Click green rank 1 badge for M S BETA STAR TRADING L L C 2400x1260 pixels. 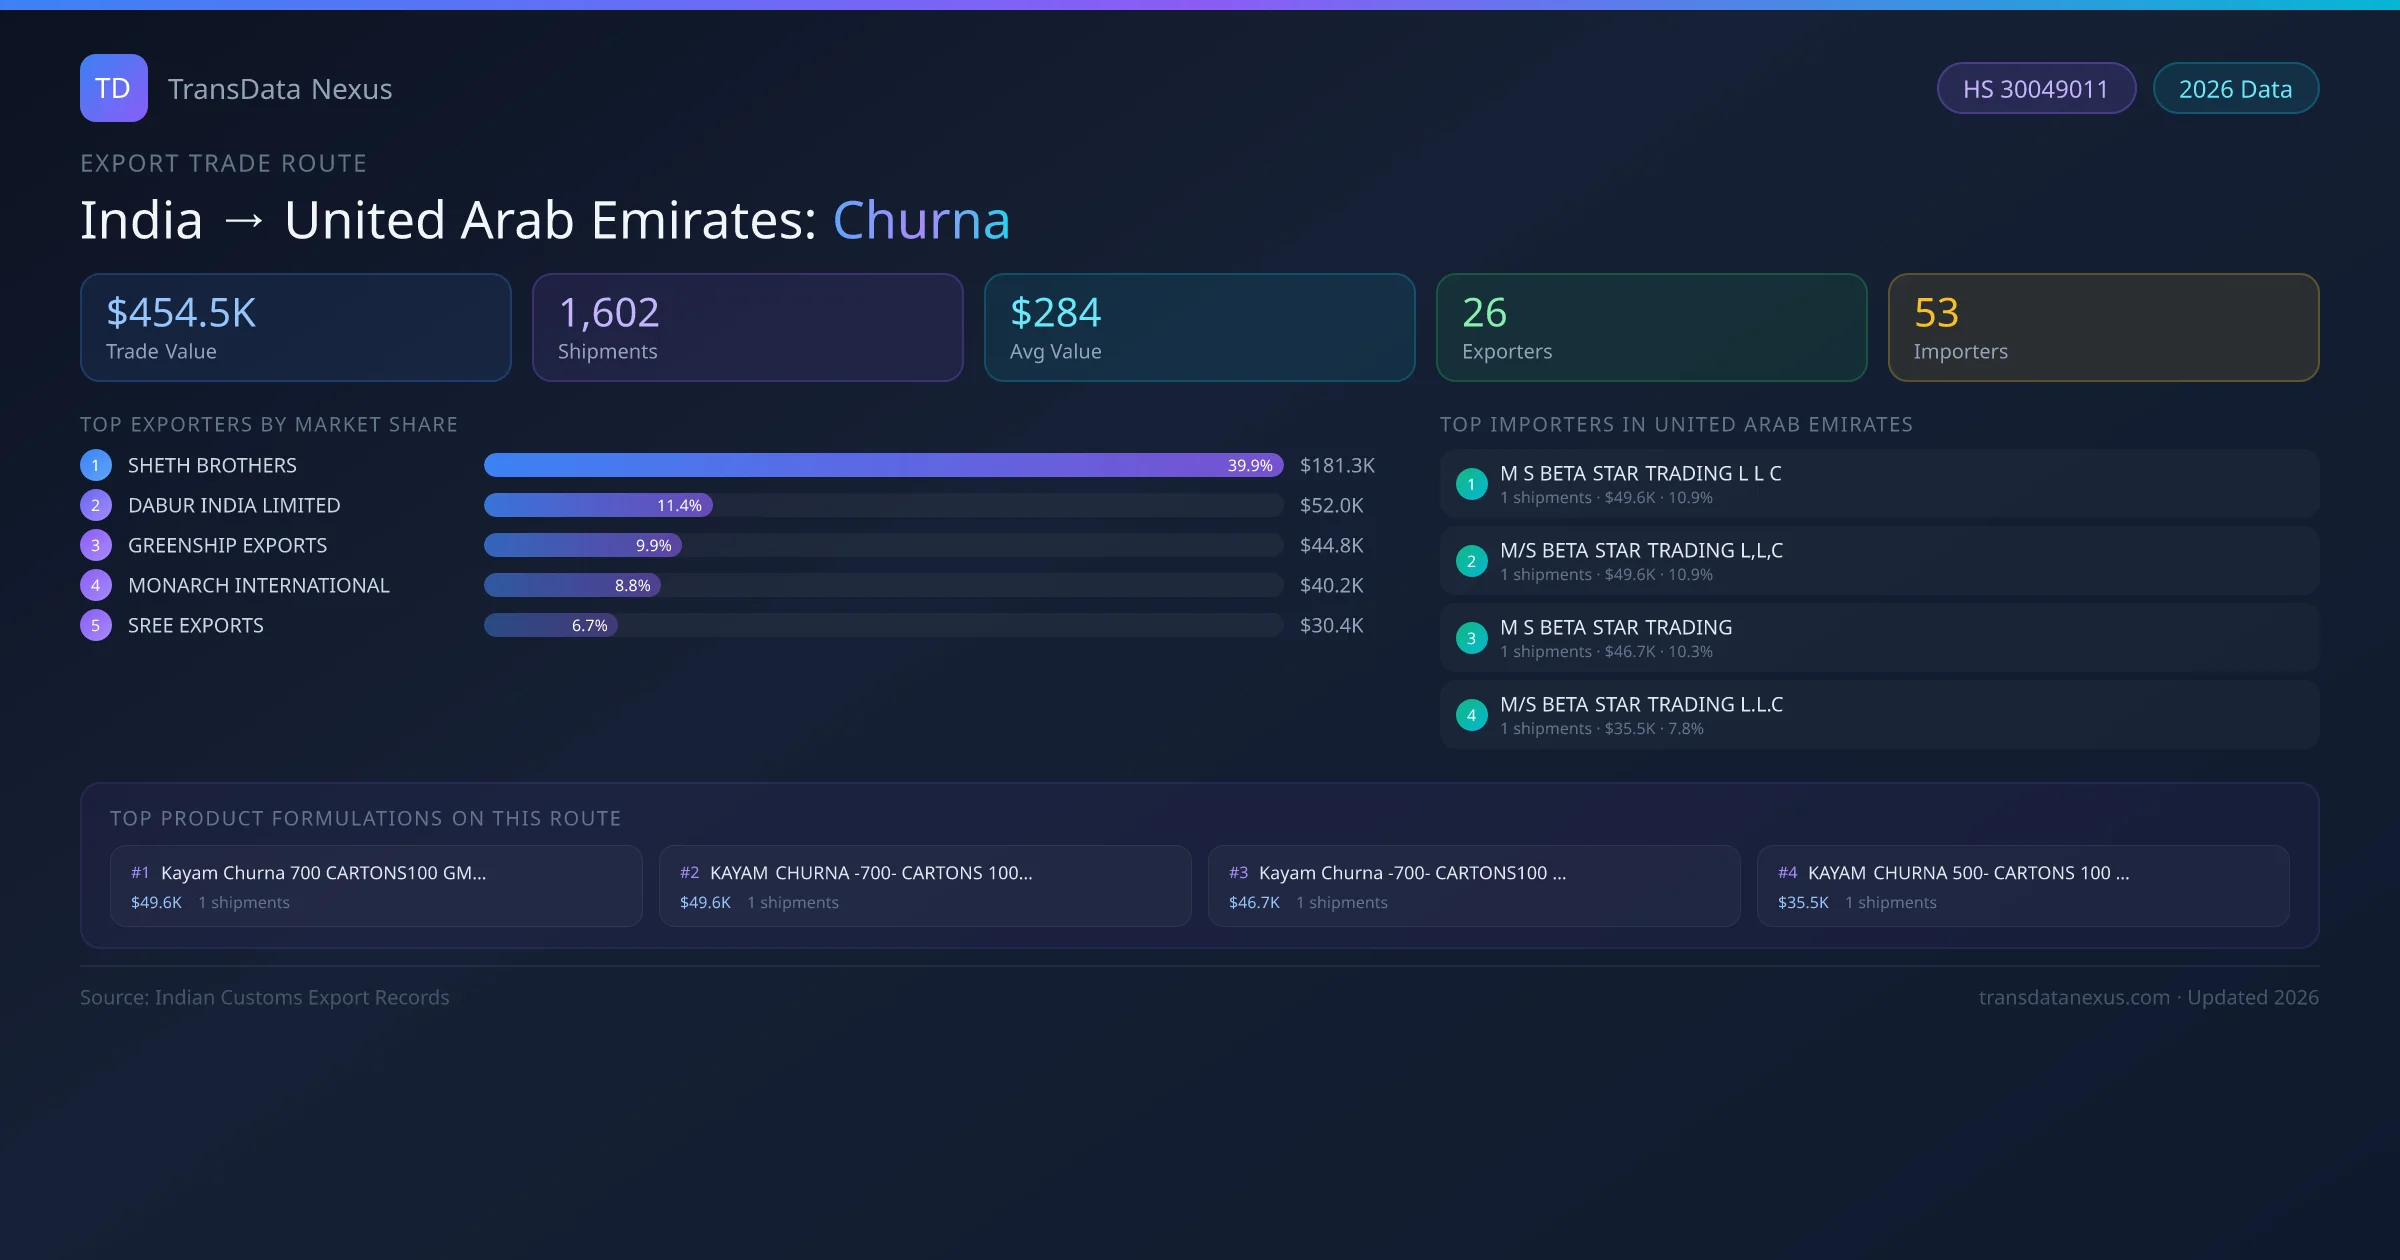click(1471, 484)
